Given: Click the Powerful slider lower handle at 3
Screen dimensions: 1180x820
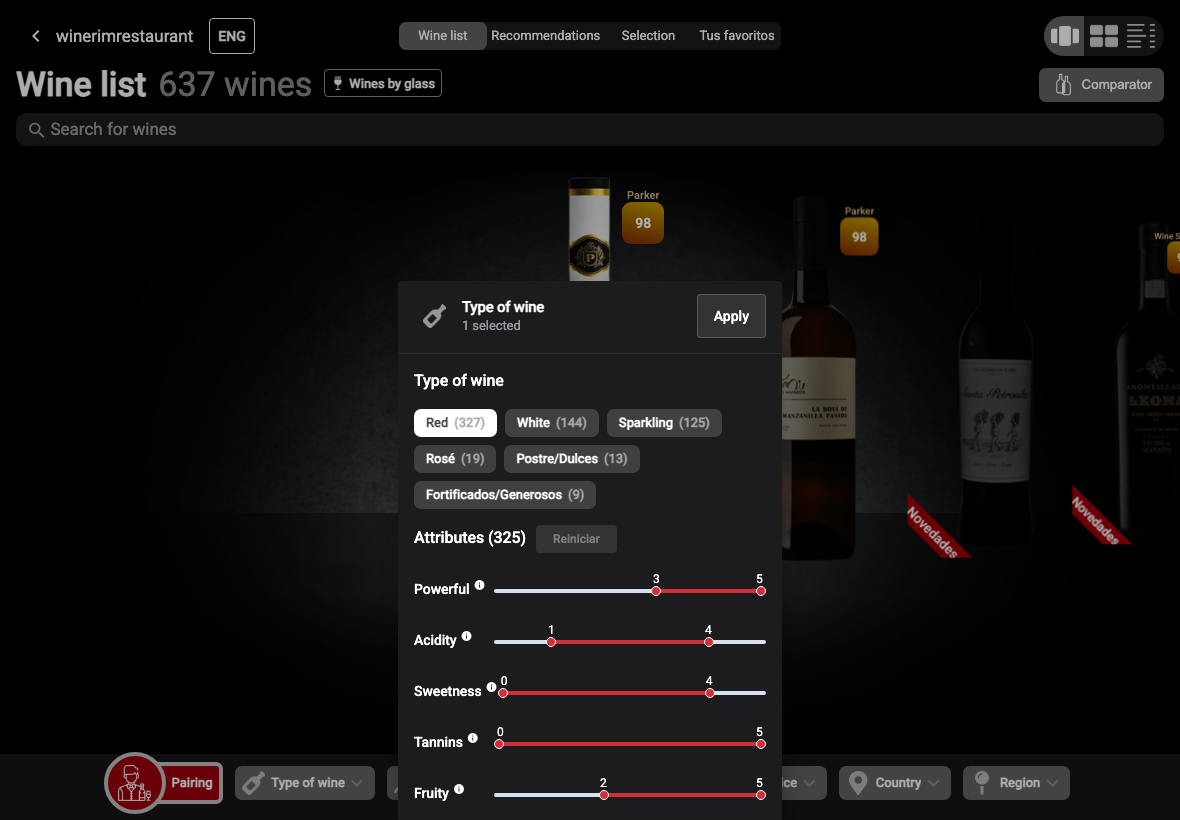Looking at the screenshot, I should pyautogui.click(x=656, y=591).
